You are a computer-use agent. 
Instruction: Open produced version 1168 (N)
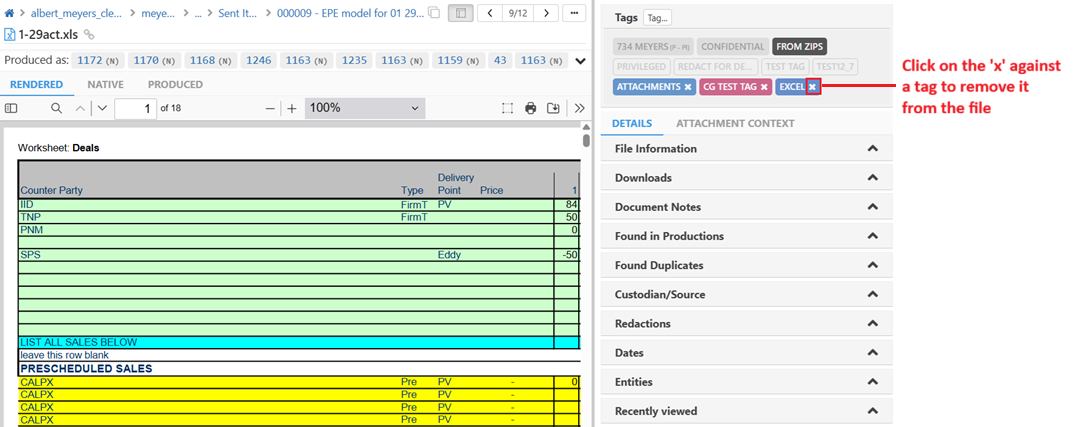click(x=211, y=61)
